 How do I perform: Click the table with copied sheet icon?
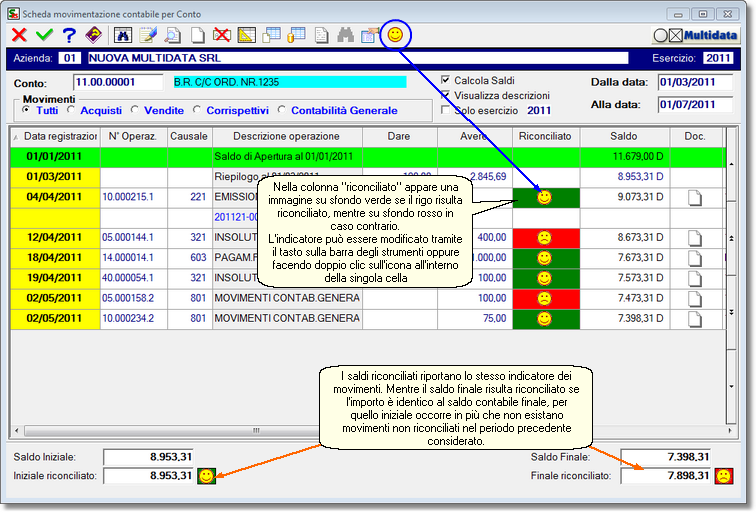(271, 35)
